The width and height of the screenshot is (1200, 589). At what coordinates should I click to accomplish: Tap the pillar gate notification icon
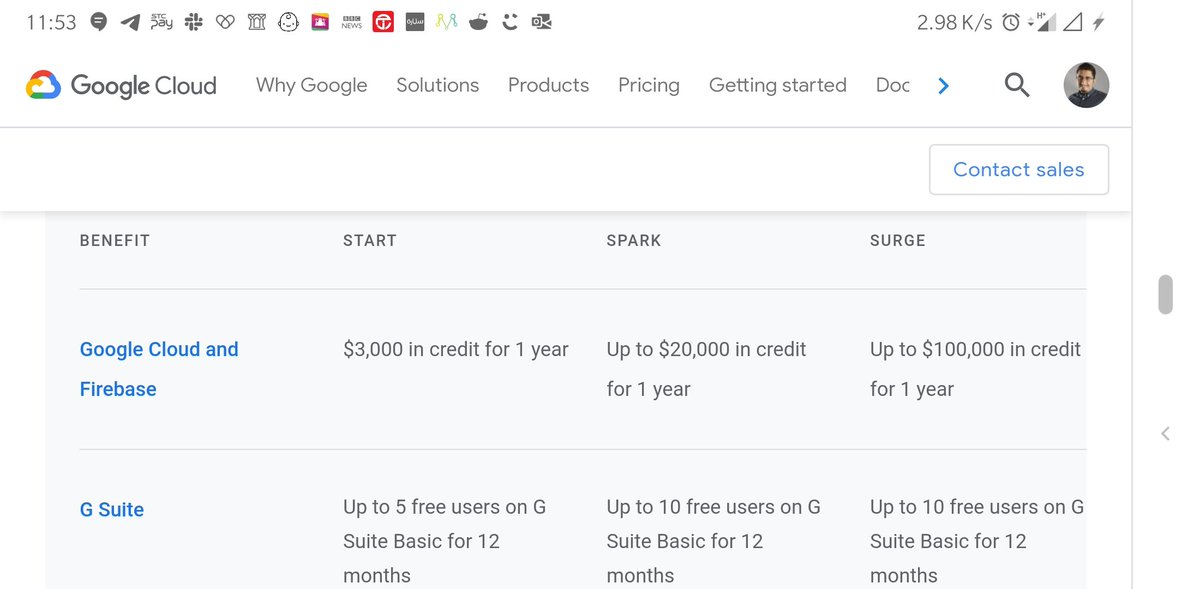(x=257, y=22)
